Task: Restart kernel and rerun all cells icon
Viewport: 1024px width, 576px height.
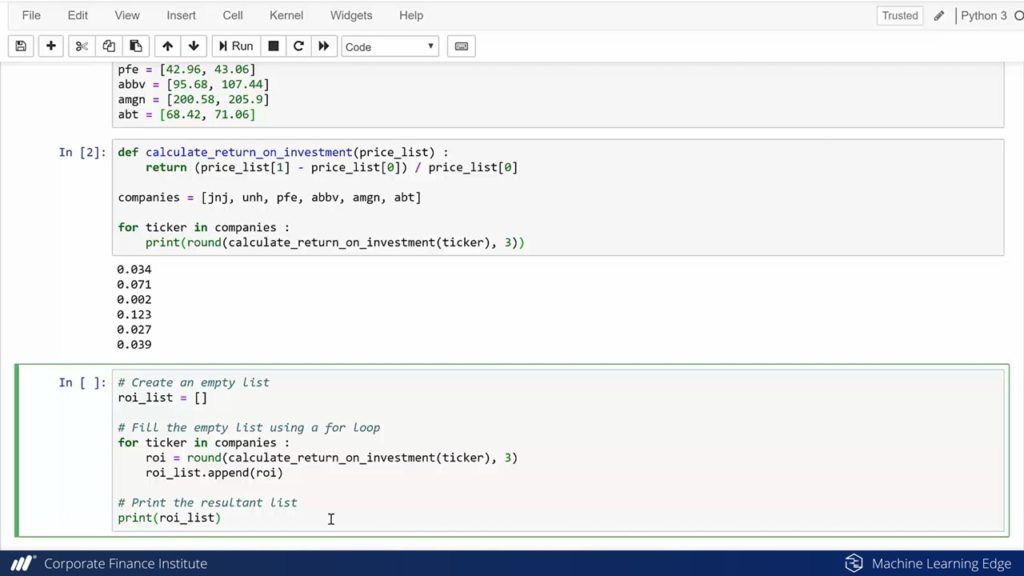Action: [324, 46]
